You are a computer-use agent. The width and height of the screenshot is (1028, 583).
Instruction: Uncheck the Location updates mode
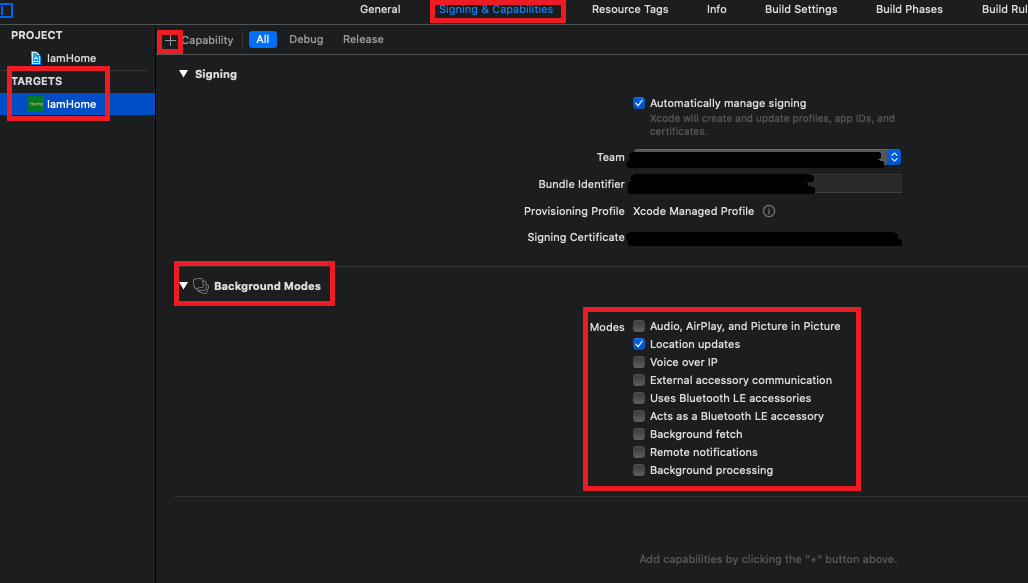(639, 344)
